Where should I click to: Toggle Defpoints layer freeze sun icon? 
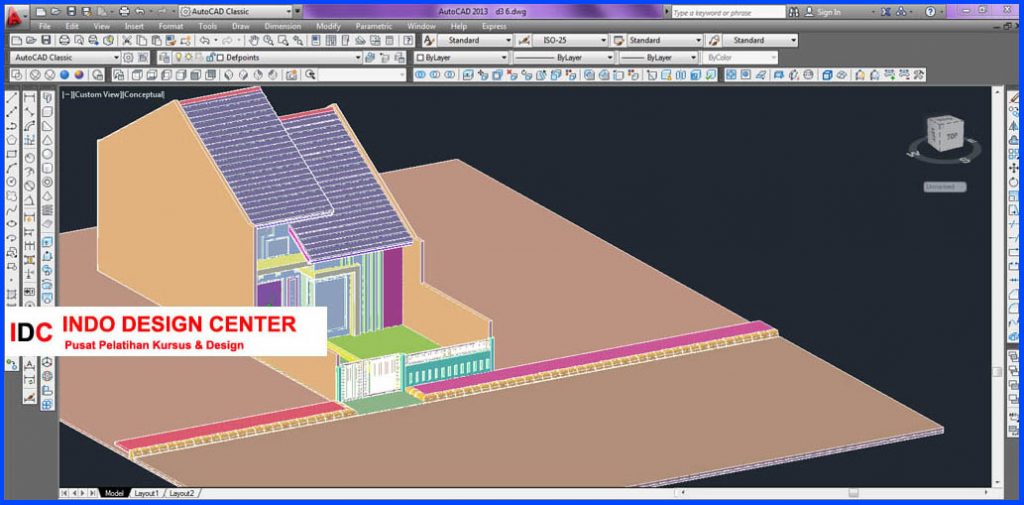click(x=188, y=57)
